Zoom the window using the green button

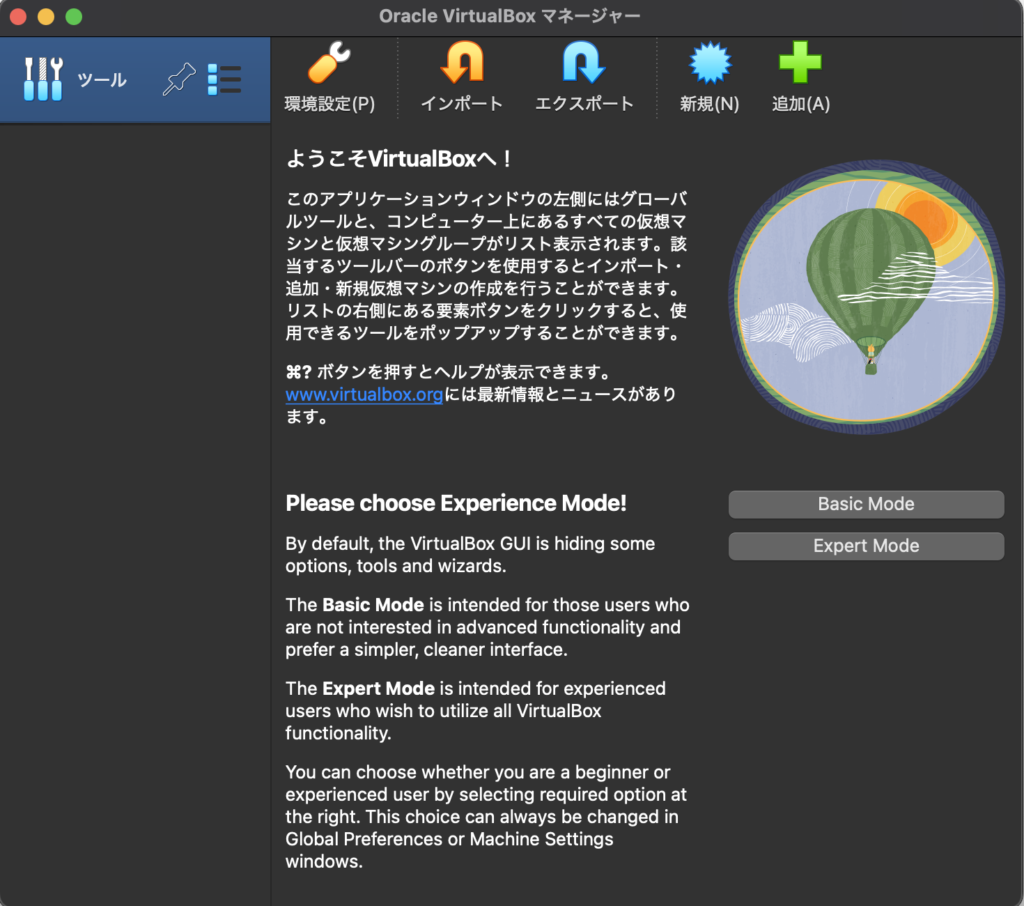point(74,17)
